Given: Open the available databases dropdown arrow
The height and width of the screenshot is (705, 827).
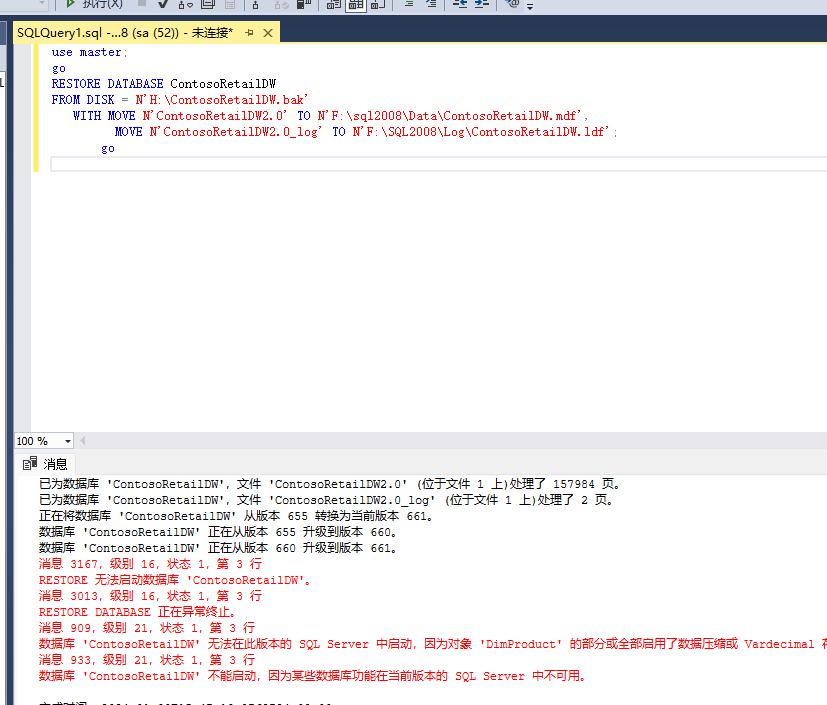Looking at the screenshot, I should 42,3.
